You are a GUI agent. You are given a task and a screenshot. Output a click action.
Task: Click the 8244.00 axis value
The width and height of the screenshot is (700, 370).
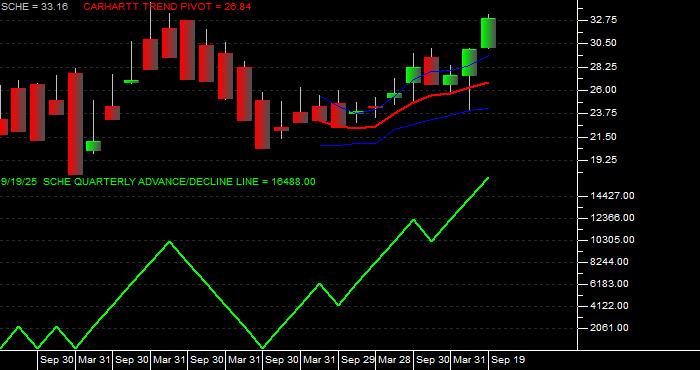[609, 262]
